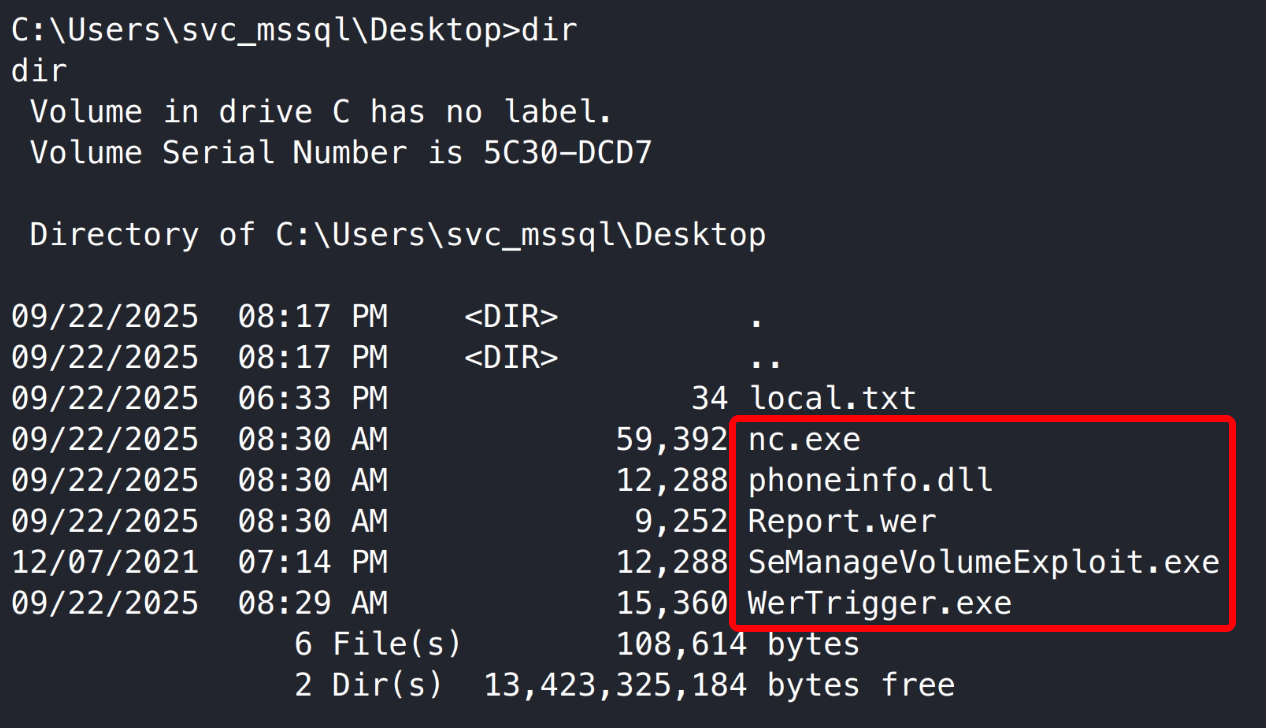Click the 12/07/2021 date stamp

pos(105,562)
